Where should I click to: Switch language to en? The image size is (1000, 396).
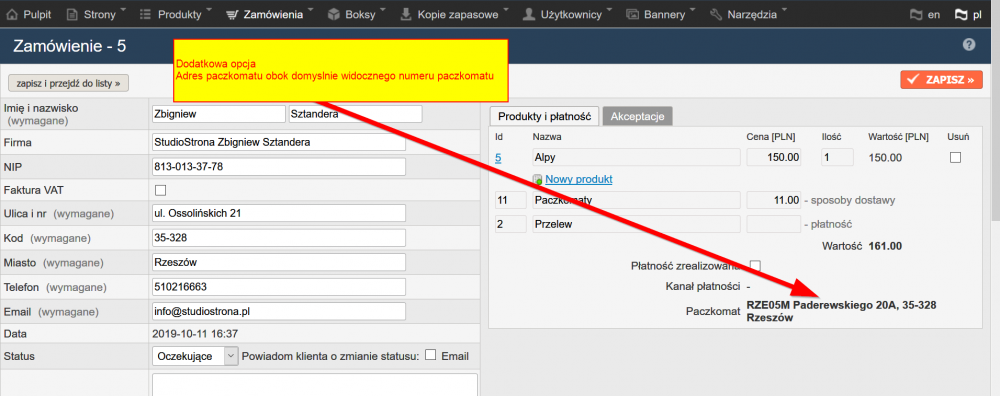click(x=934, y=15)
